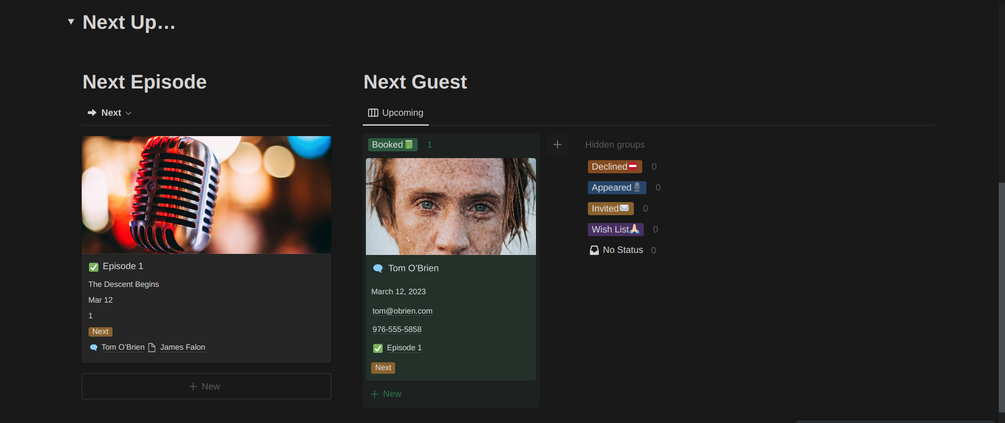
Task: Click the speech bubble icon next to Tom O'Brien title
Action: 378,269
